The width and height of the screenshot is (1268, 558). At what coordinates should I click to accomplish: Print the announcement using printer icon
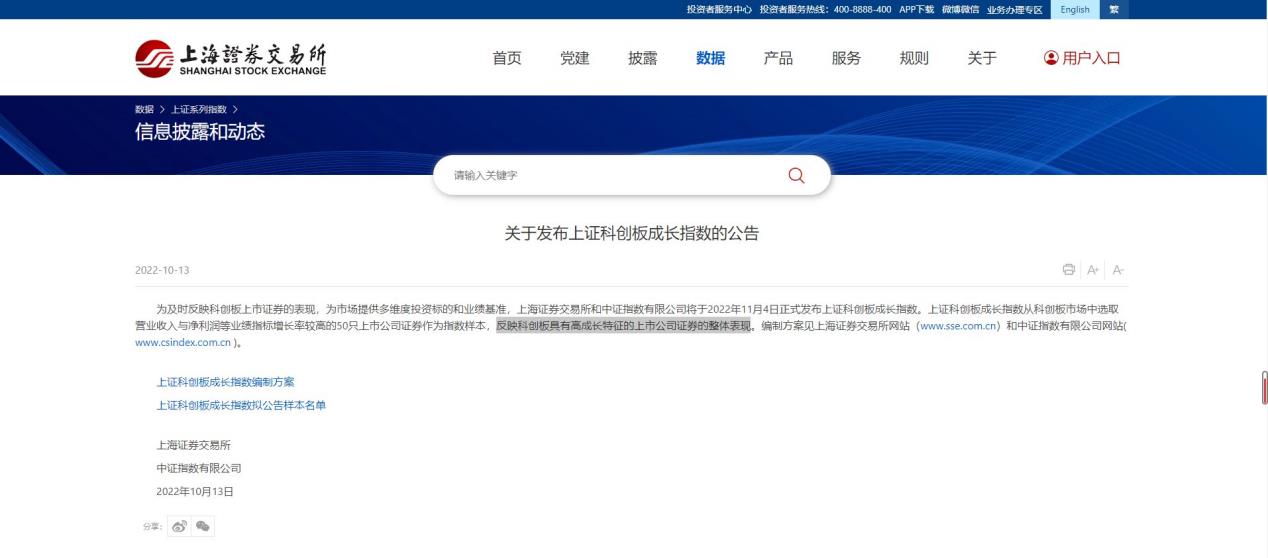coord(1069,270)
